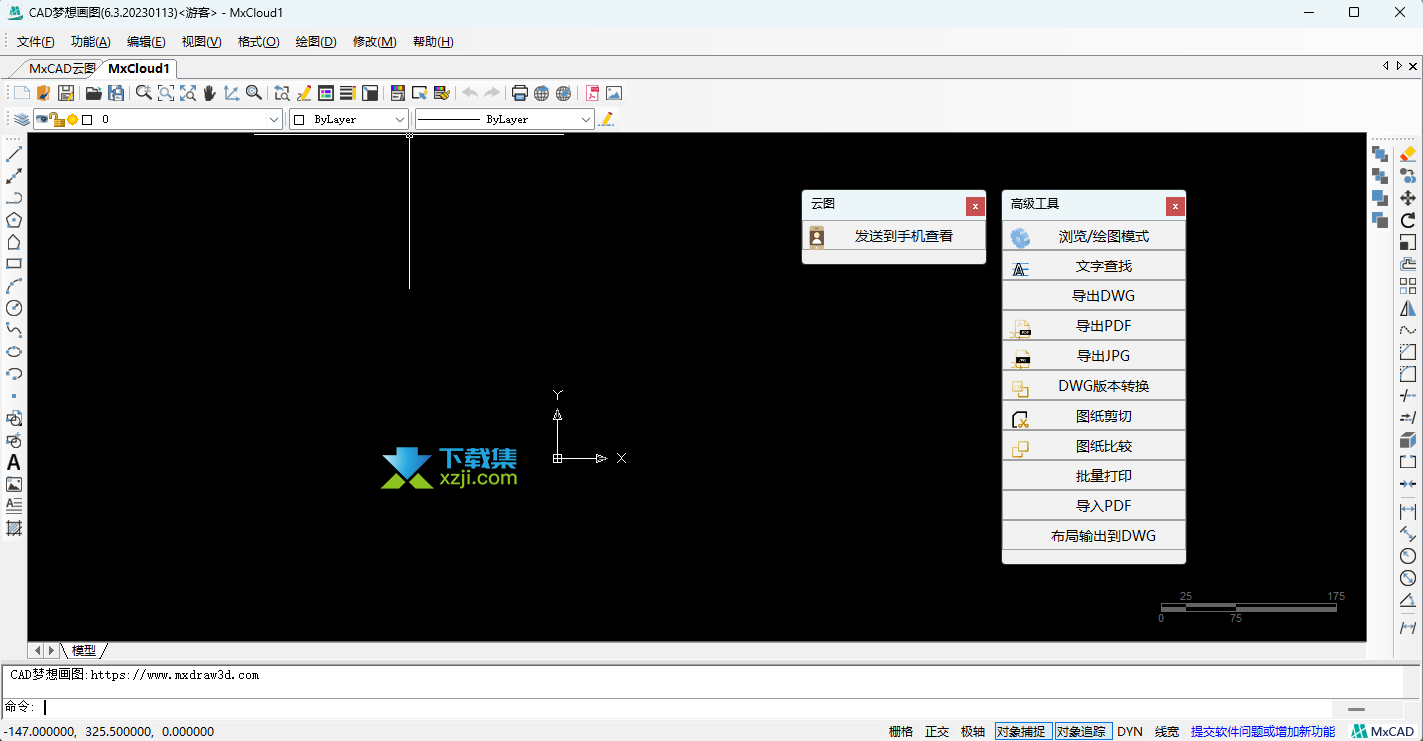Image resolution: width=1423 pixels, height=741 pixels.
Task: Click the Save floppy disk icon
Action: click(66, 93)
